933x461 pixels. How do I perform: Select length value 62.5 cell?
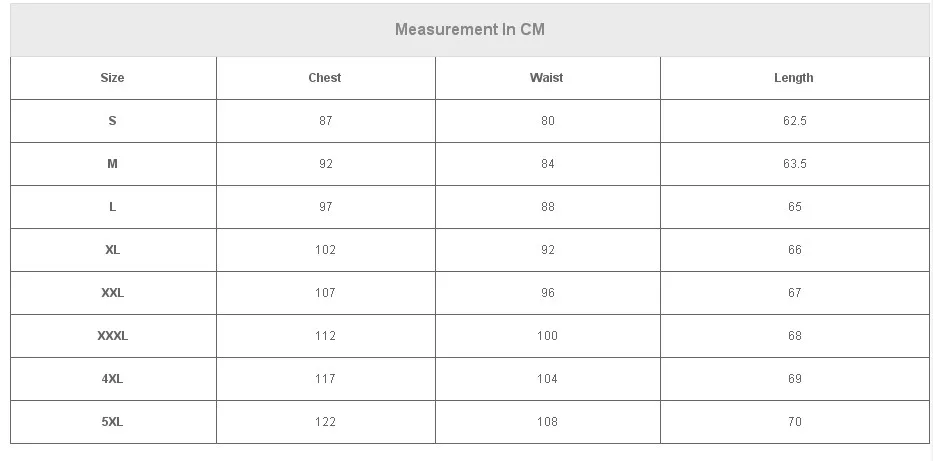[x=794, y=121]
